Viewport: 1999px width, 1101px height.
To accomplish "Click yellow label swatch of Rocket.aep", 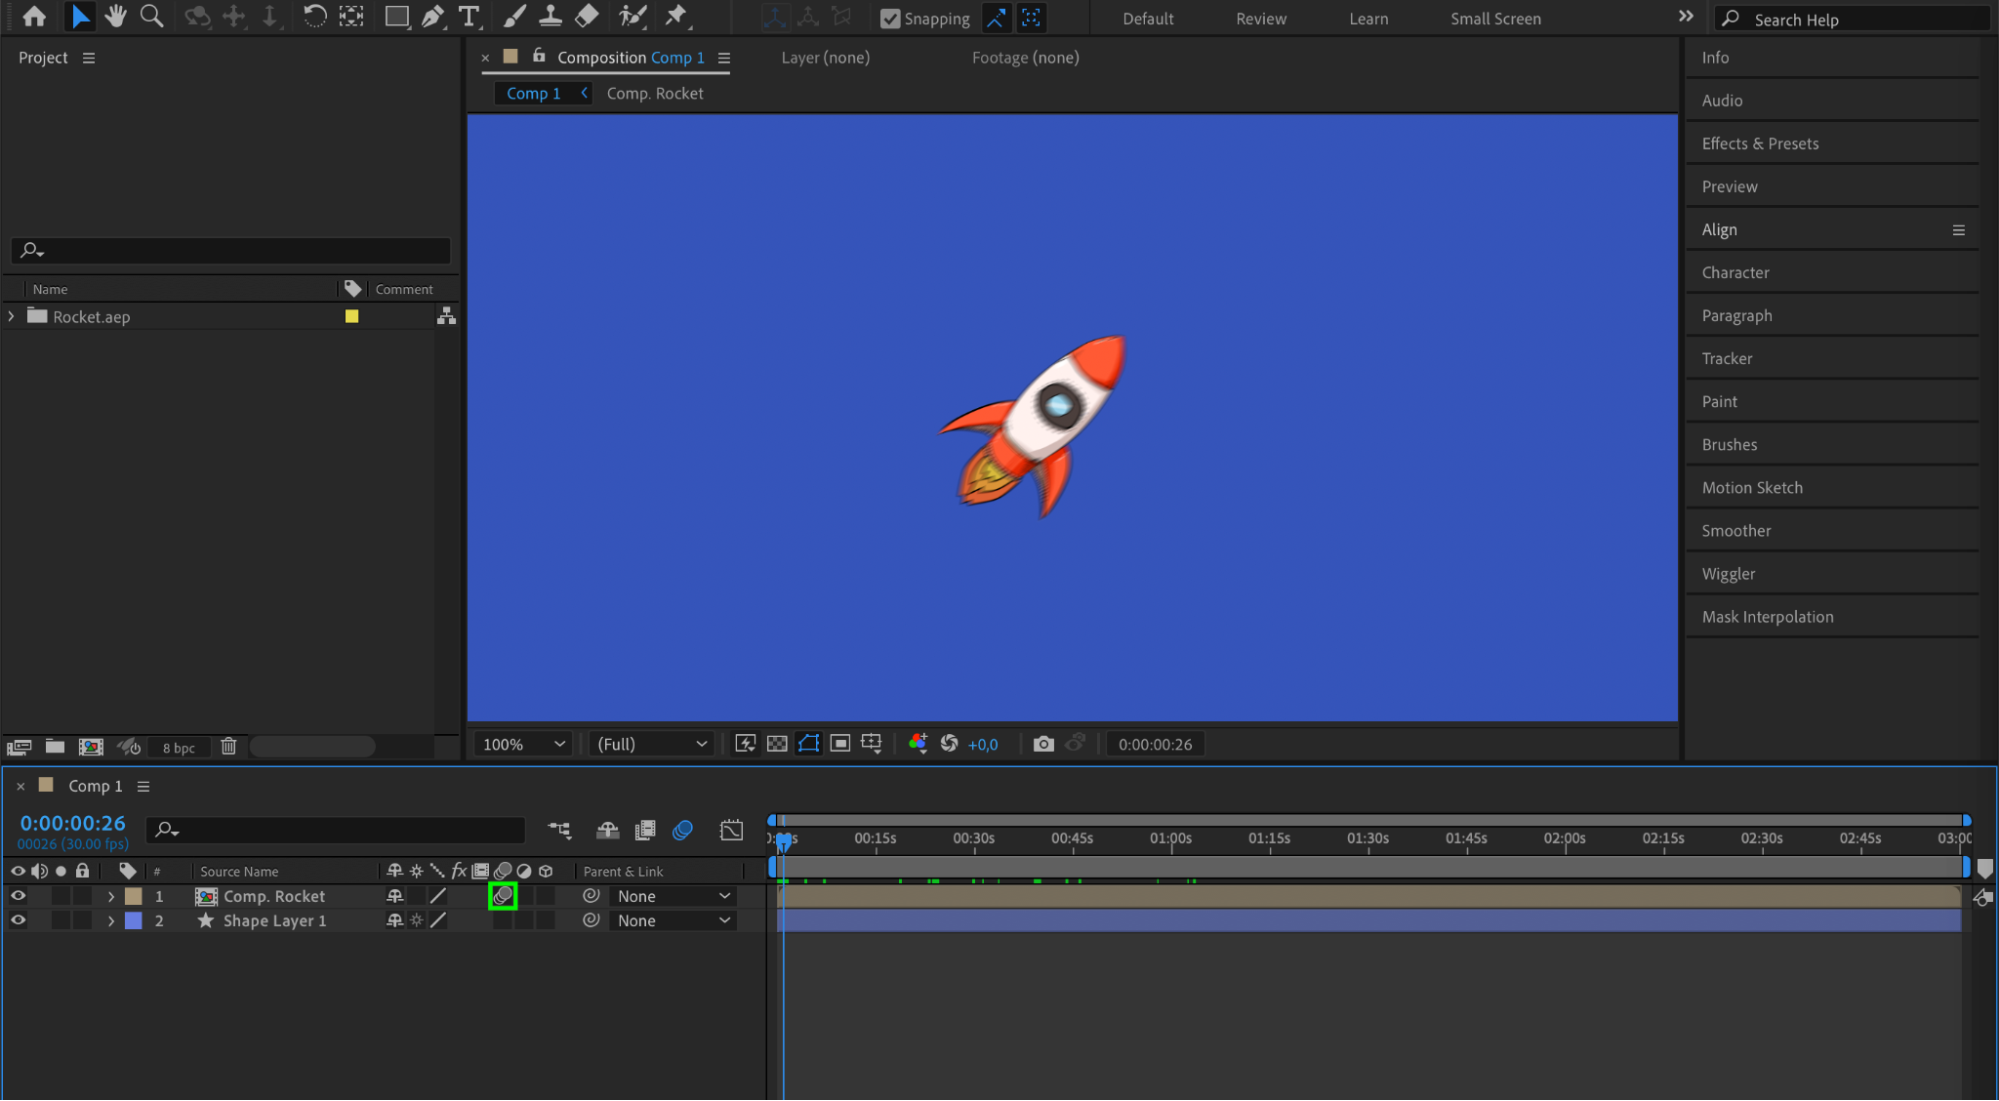I will click(x=352, y=317).
